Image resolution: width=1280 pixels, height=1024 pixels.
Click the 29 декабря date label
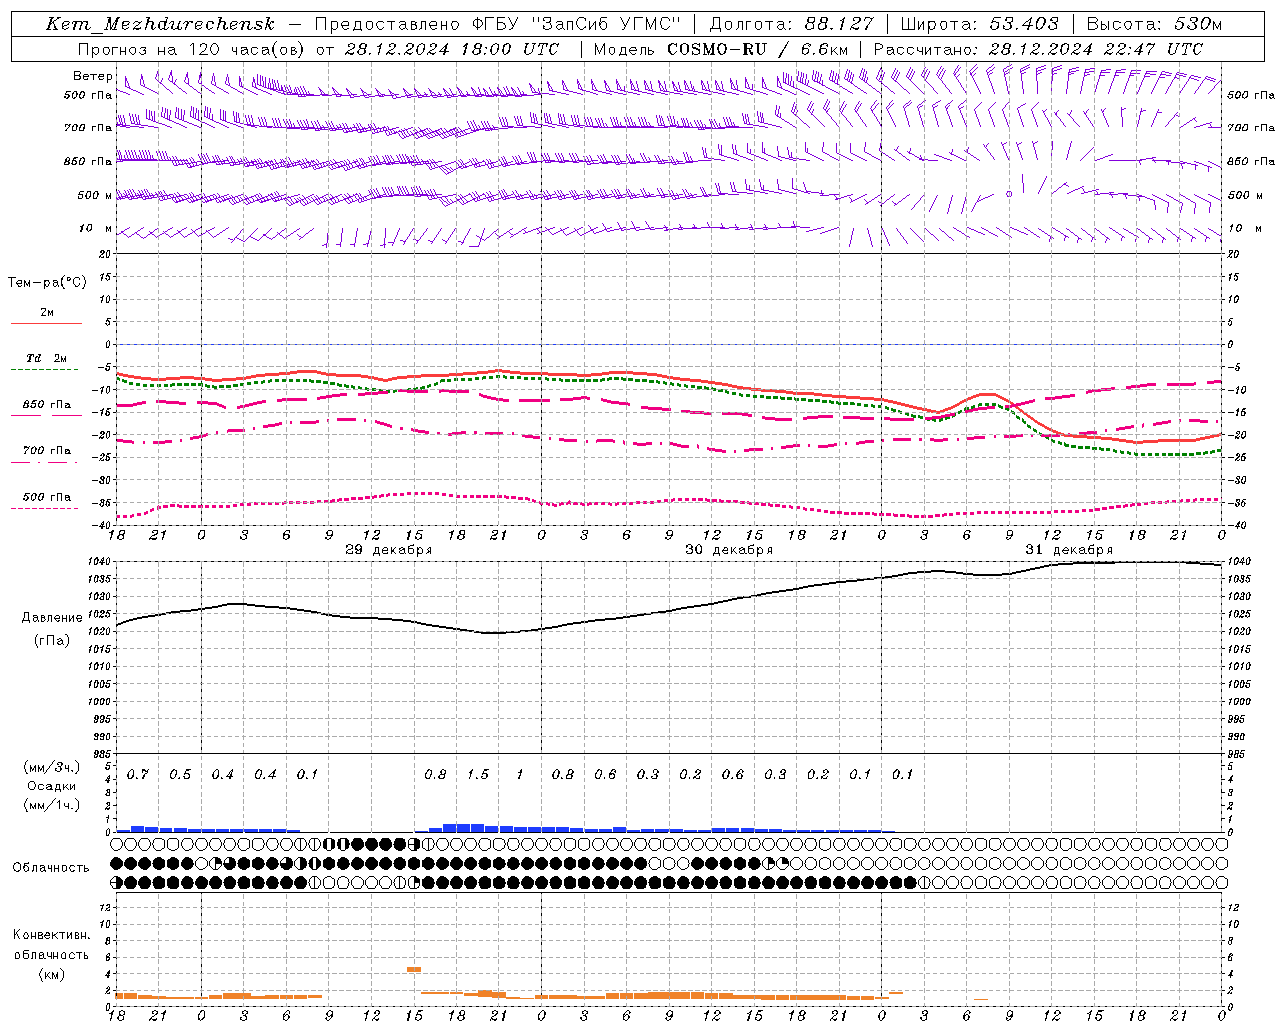click(x=389, y=550)
